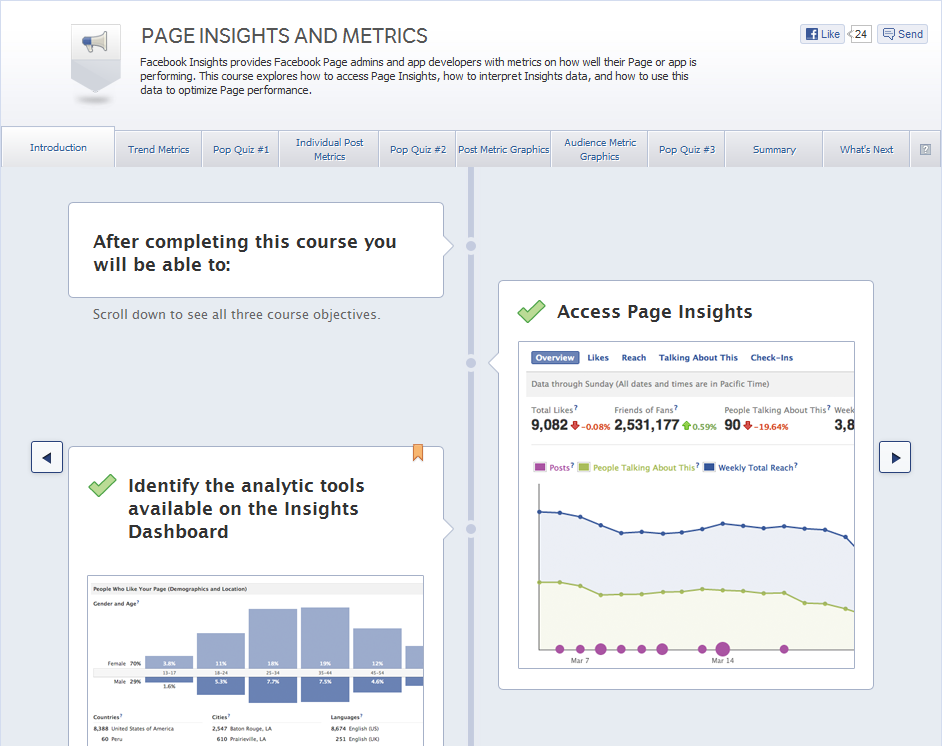Go to previous slide with left arrow

(47, 457)
